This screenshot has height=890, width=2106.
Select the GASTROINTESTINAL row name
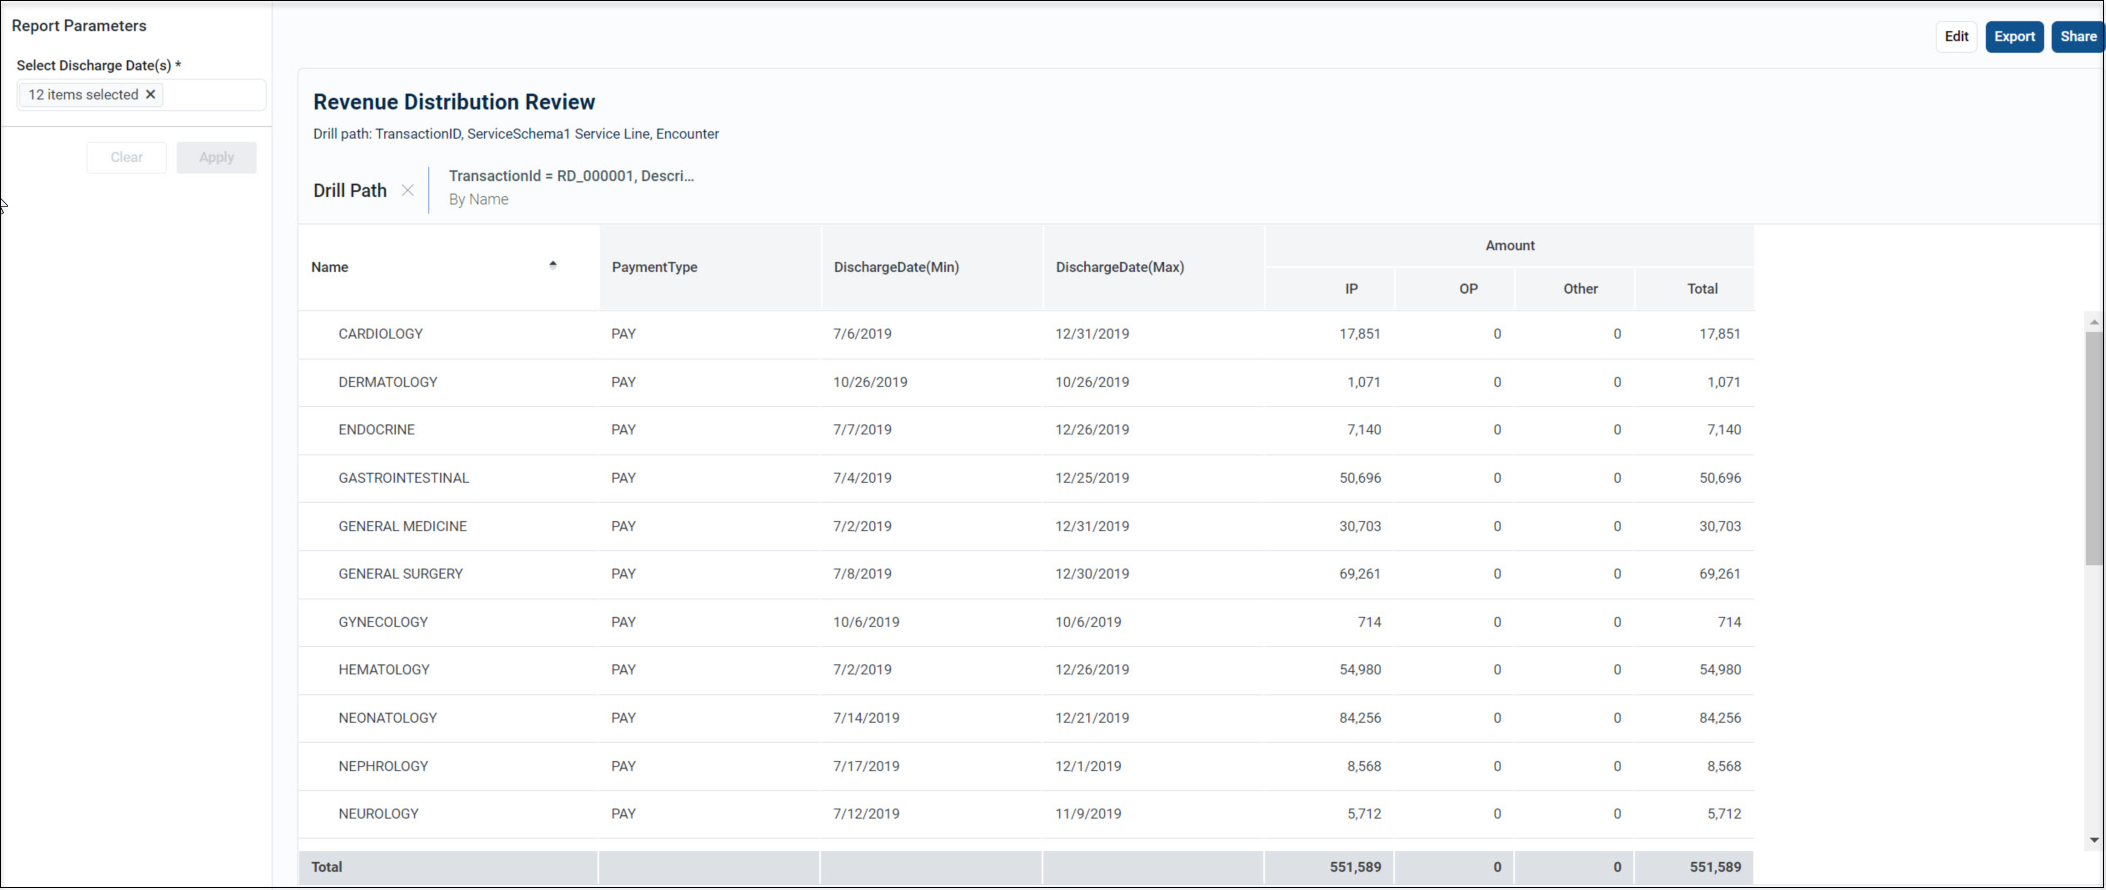click(404, 478)
